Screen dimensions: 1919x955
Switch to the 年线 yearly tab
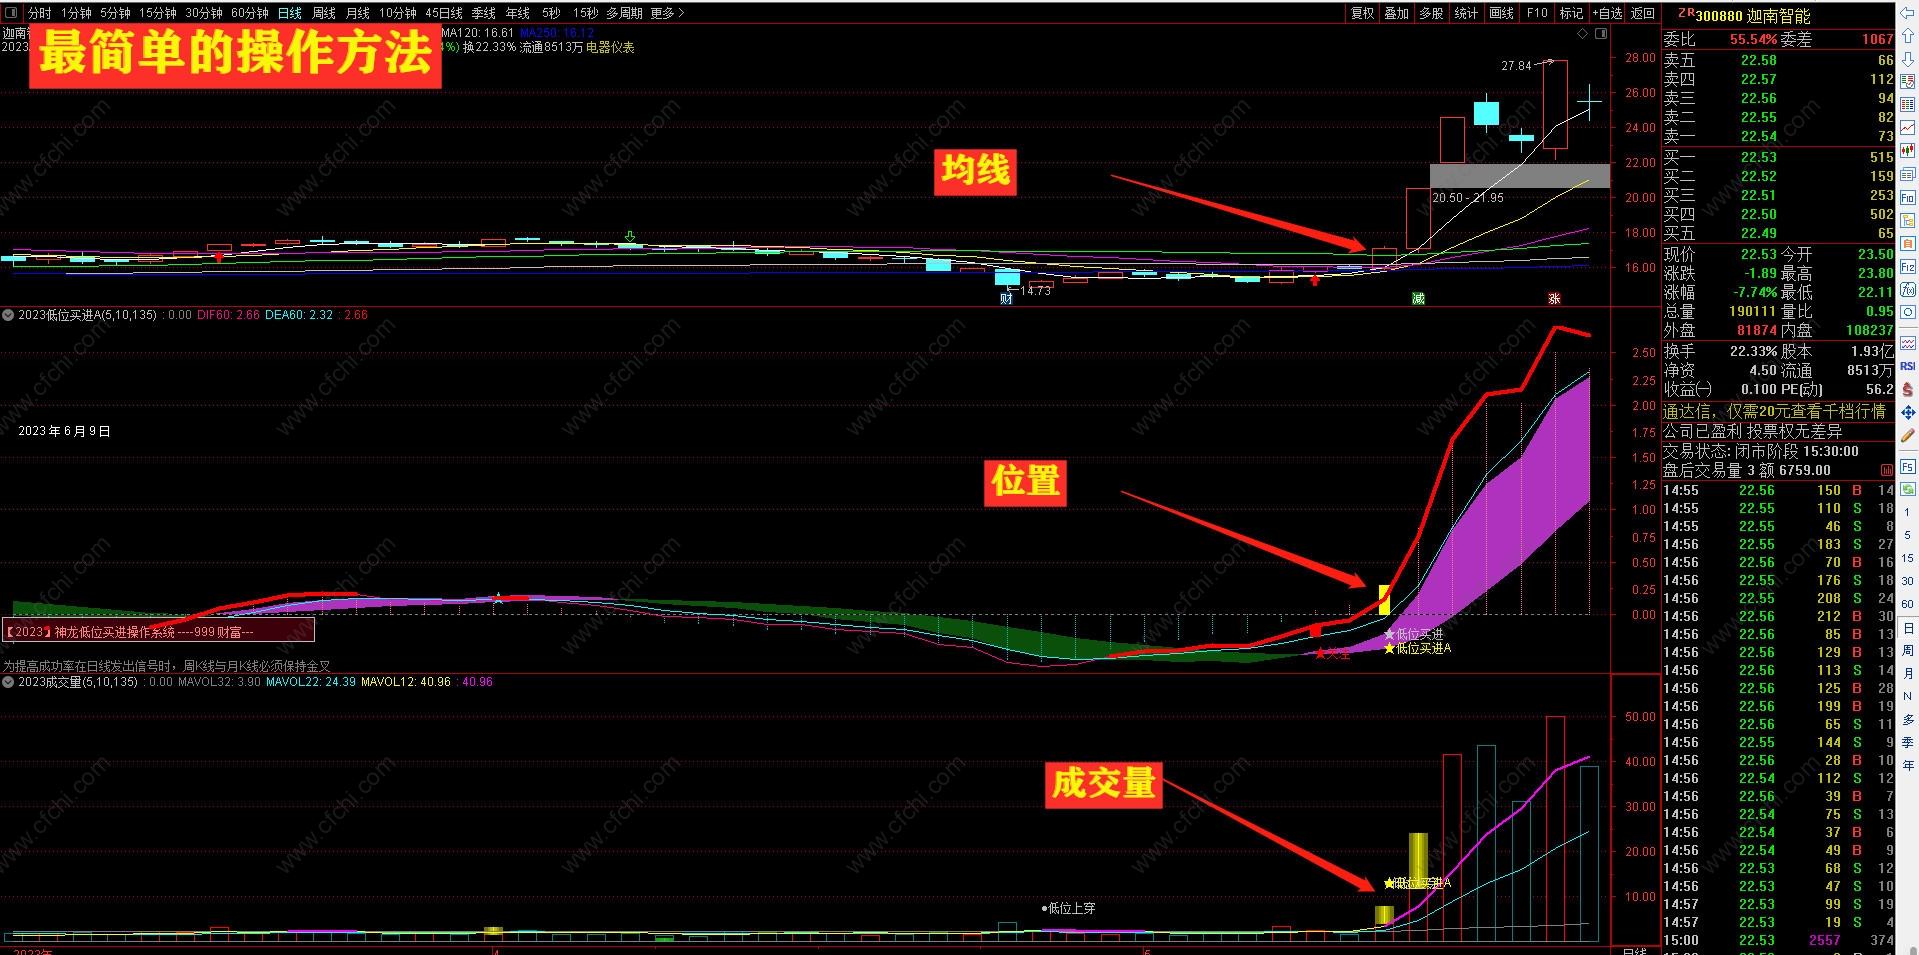point(518,13)
